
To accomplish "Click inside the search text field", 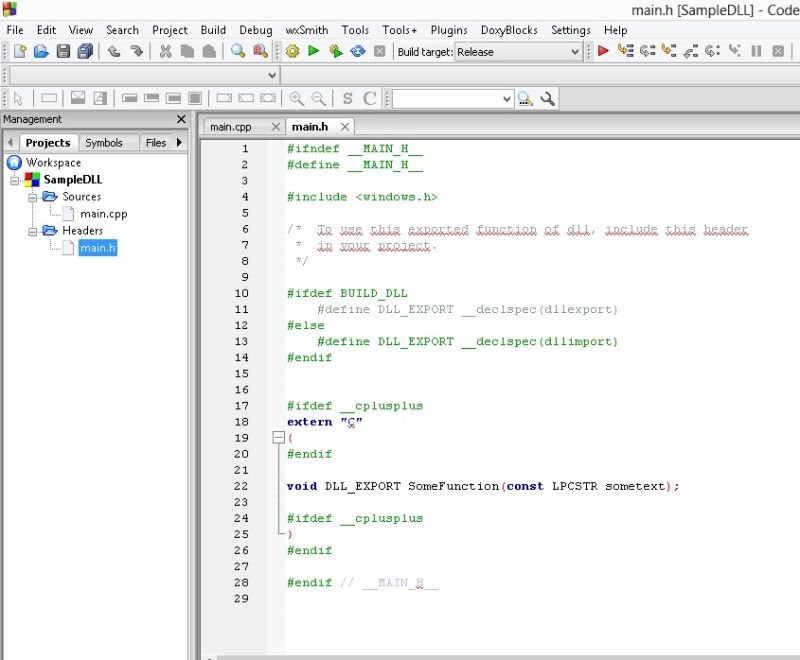I will (450, 98).
